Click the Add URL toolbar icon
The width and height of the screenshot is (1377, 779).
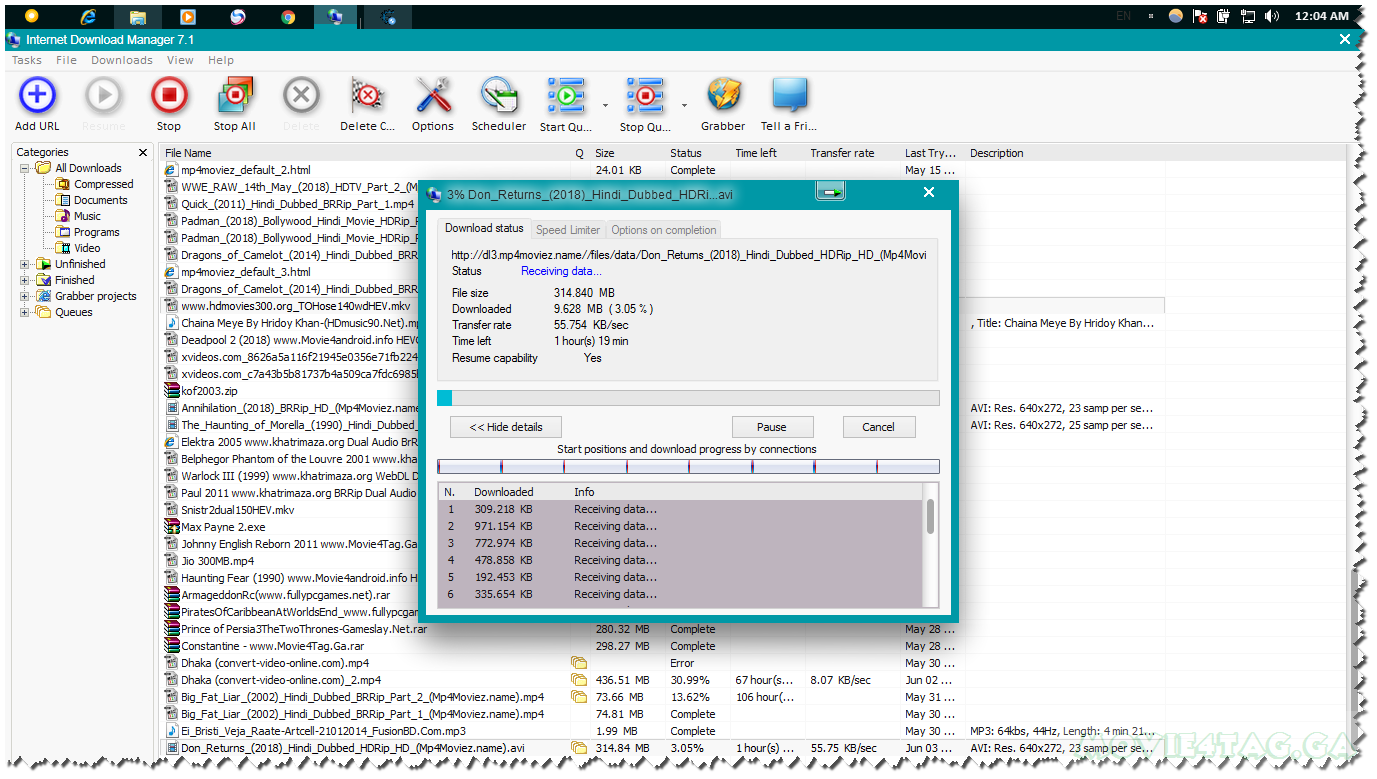pyautogui.click(x=37, y=97)
